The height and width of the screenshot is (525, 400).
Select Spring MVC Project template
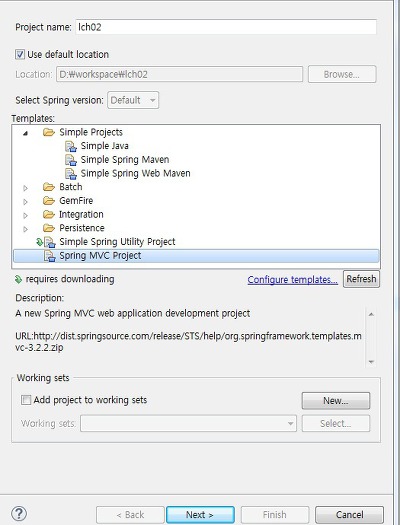pyautogui.click(x=196, y=256)
